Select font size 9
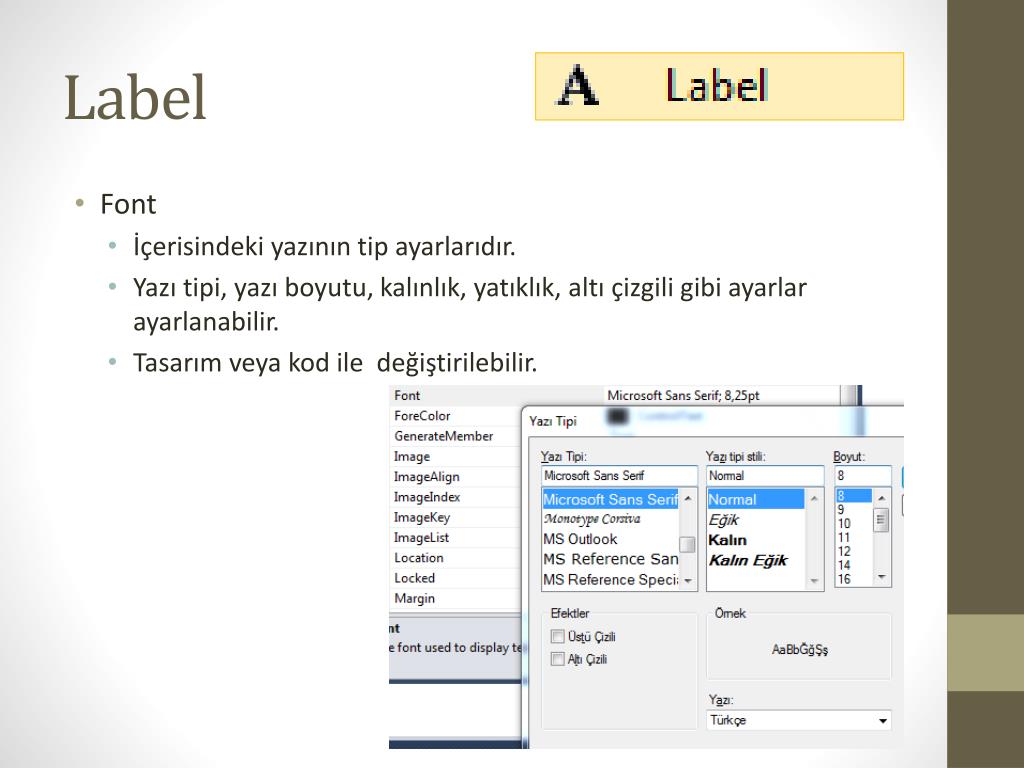This screenshot has width=1024, height=768. coord(854,509)
